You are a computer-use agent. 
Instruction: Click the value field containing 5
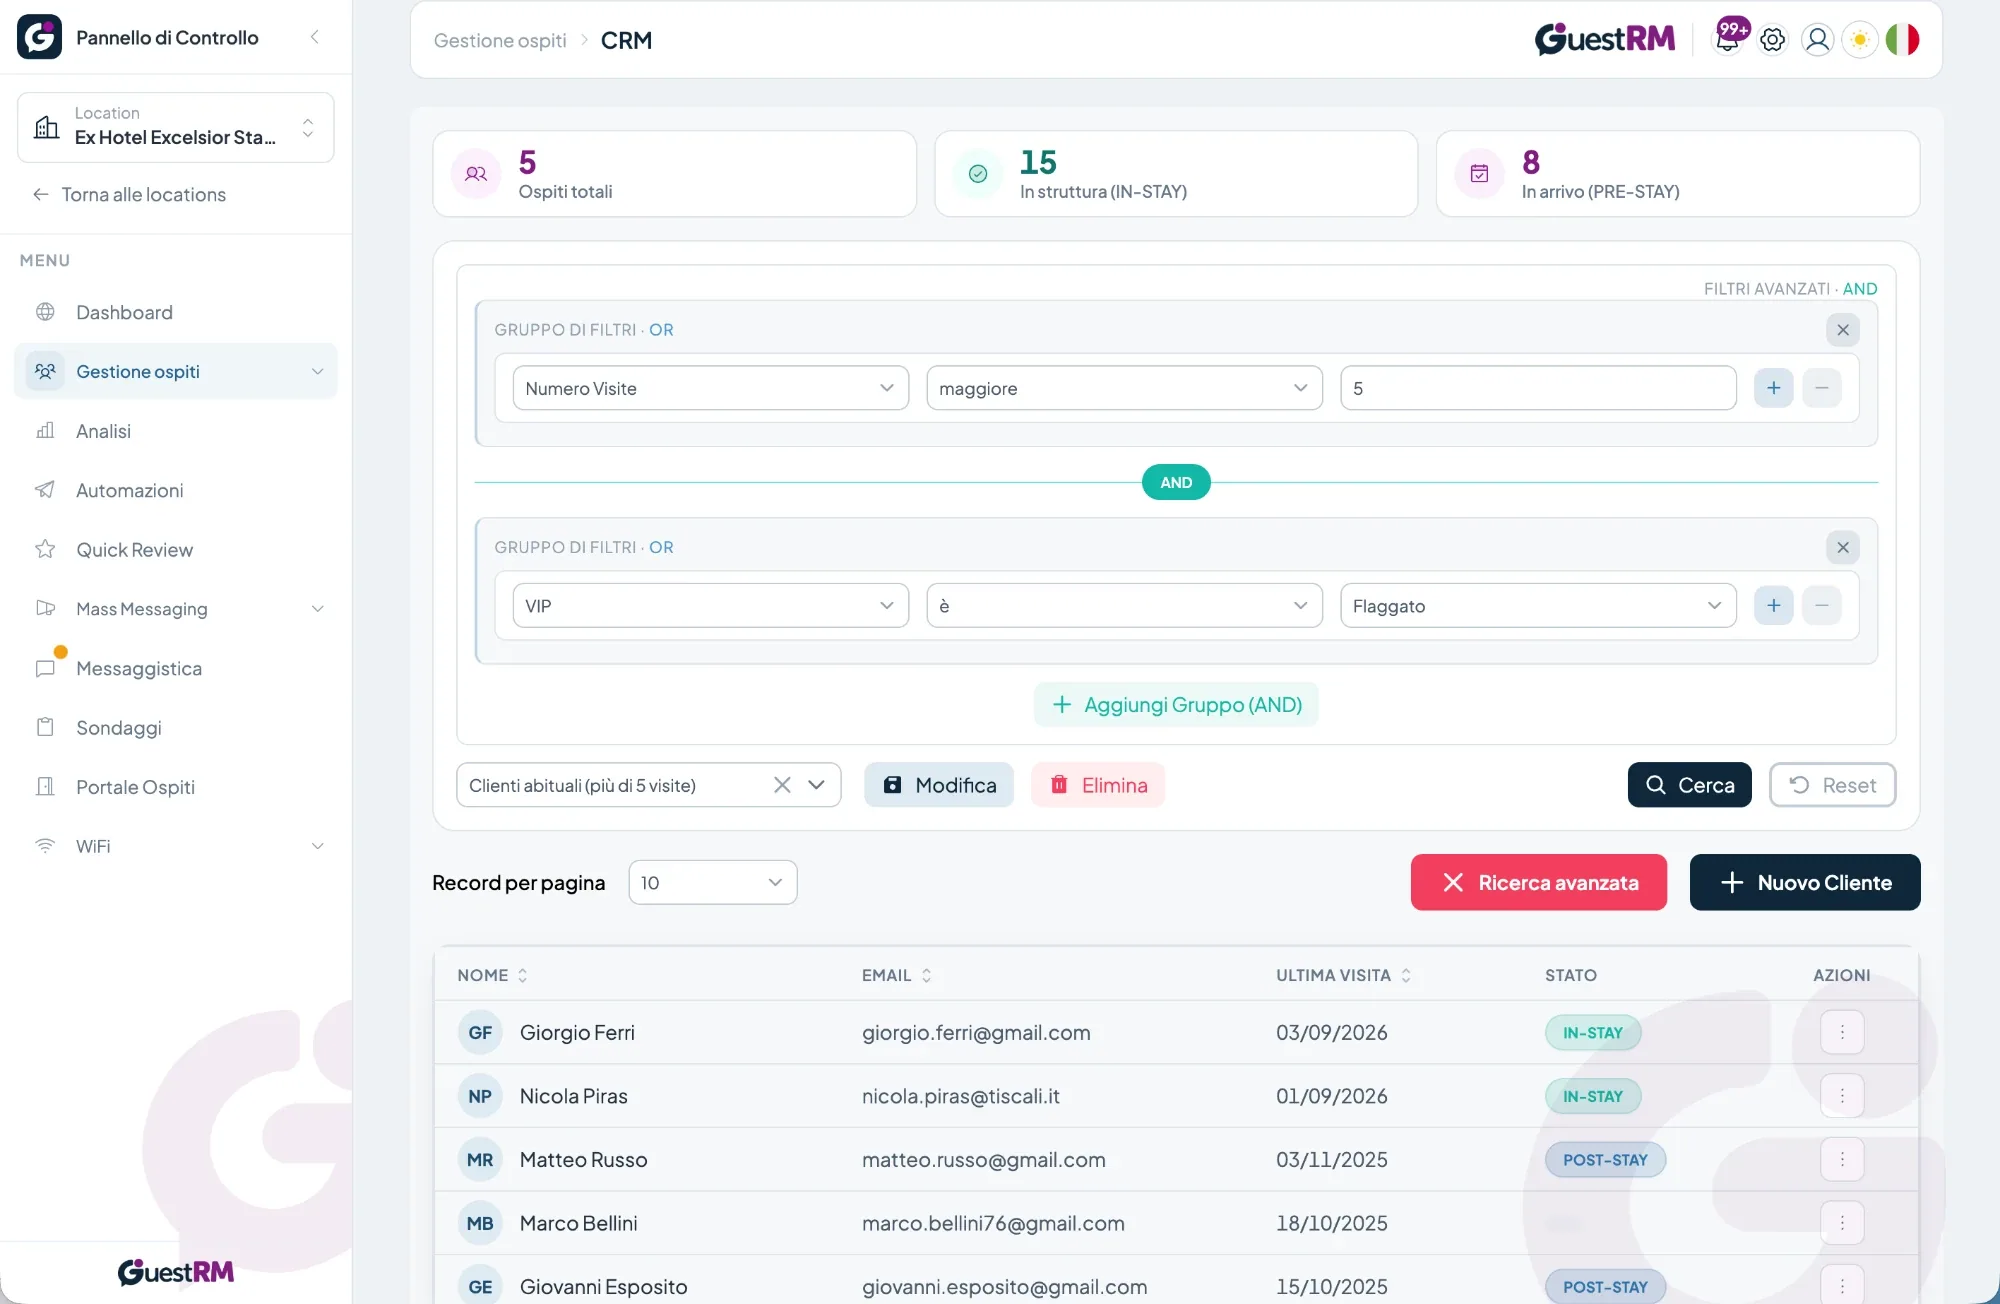point(1538,388)
